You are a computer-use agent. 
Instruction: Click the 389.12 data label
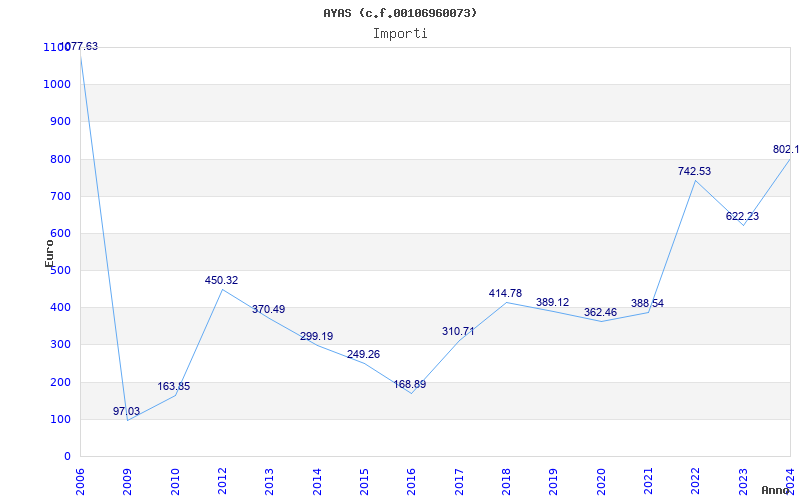coord(552,303)
